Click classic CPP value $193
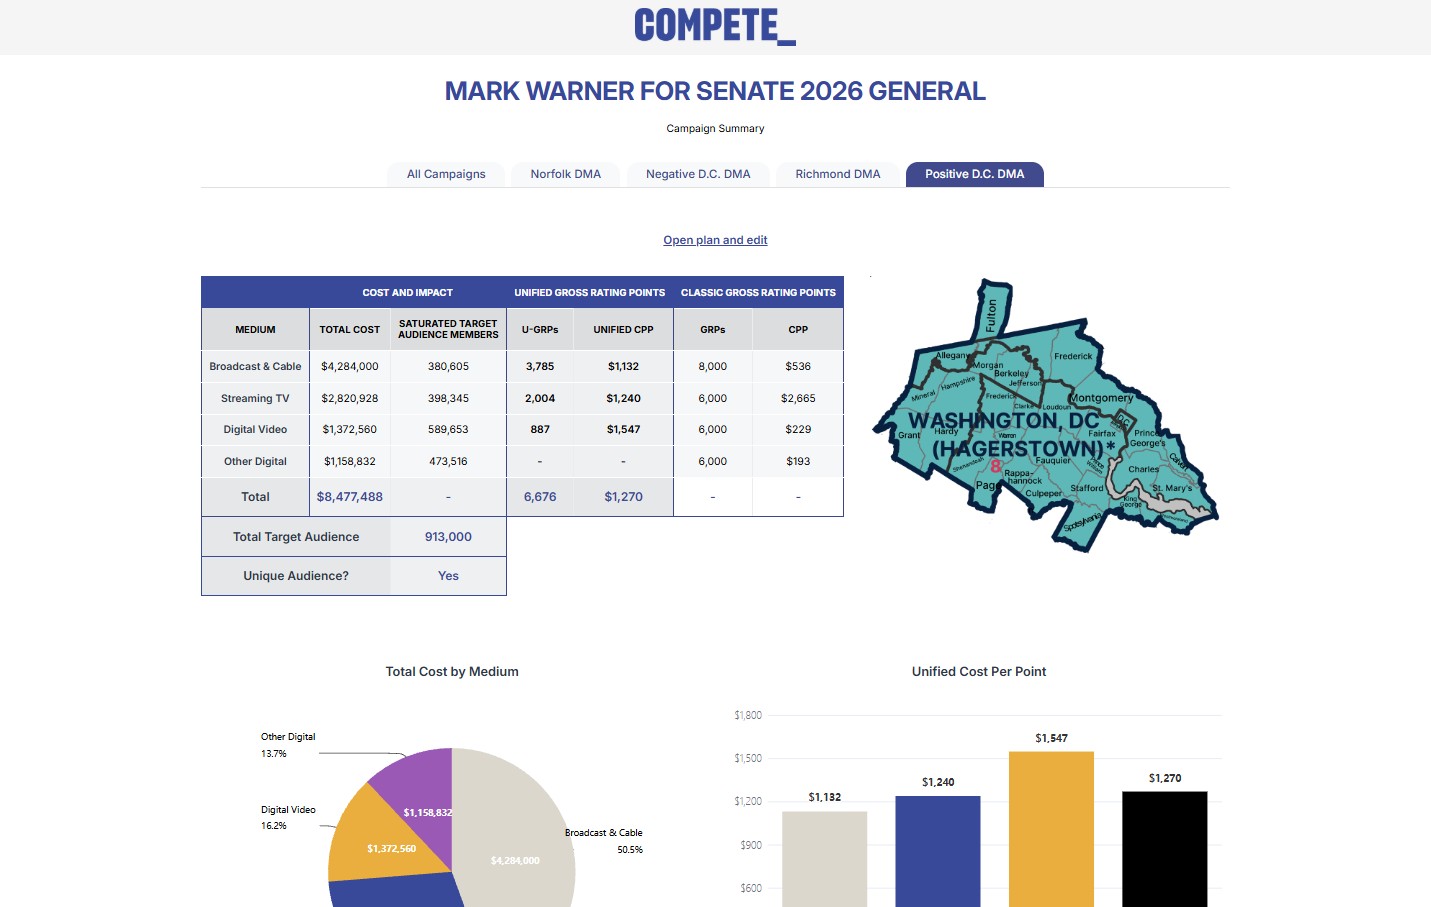The width and height of the screenshot is (1431, 907). 798,462
